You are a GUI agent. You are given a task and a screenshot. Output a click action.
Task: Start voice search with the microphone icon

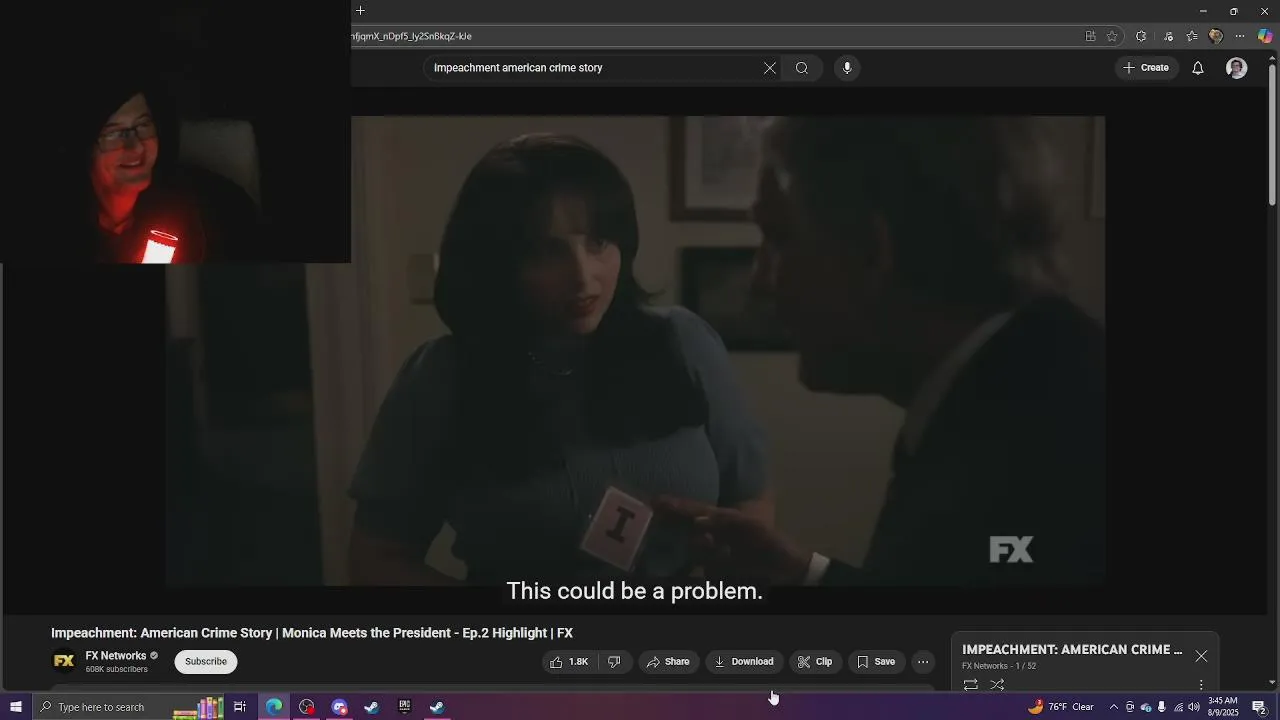pyautogui.click(x=847, y=68)
